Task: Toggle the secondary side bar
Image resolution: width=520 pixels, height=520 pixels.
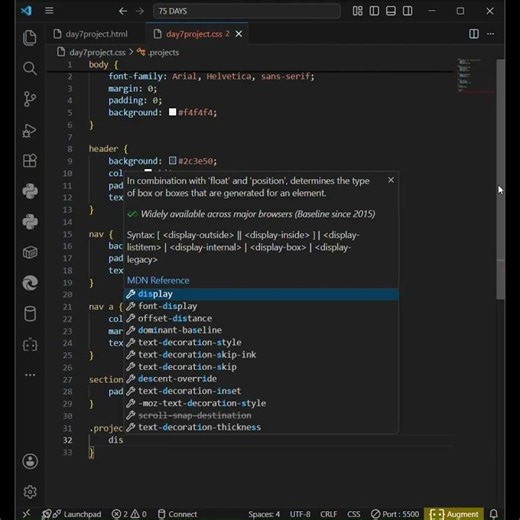Action: click(407, 11)
